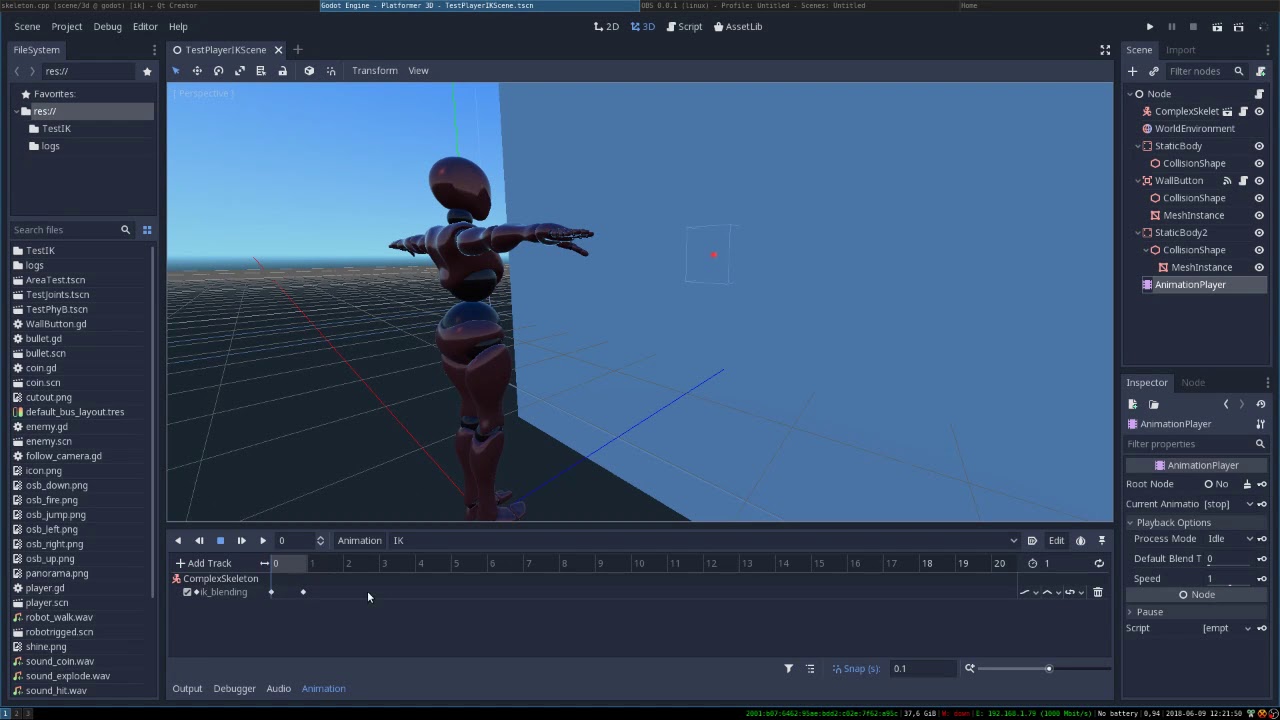Click the Filter nodes search field

pyautogui.click(x=1206, y=72)
